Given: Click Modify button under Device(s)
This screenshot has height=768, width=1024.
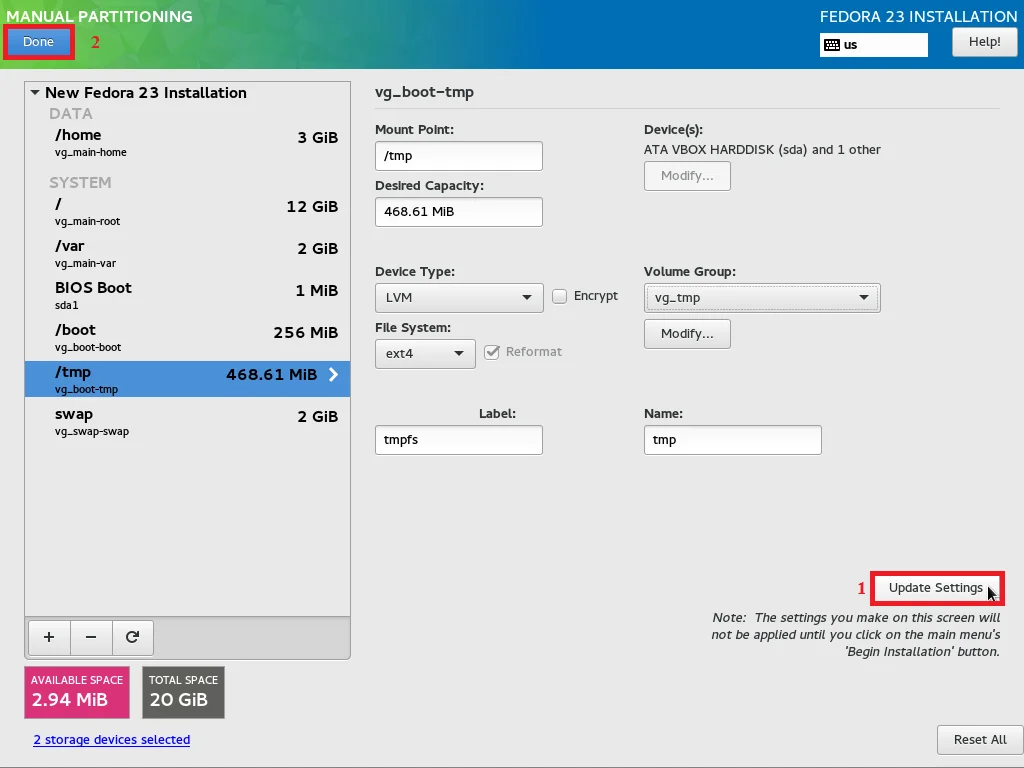Looking at the screenshot, I should tap(687, 176).
